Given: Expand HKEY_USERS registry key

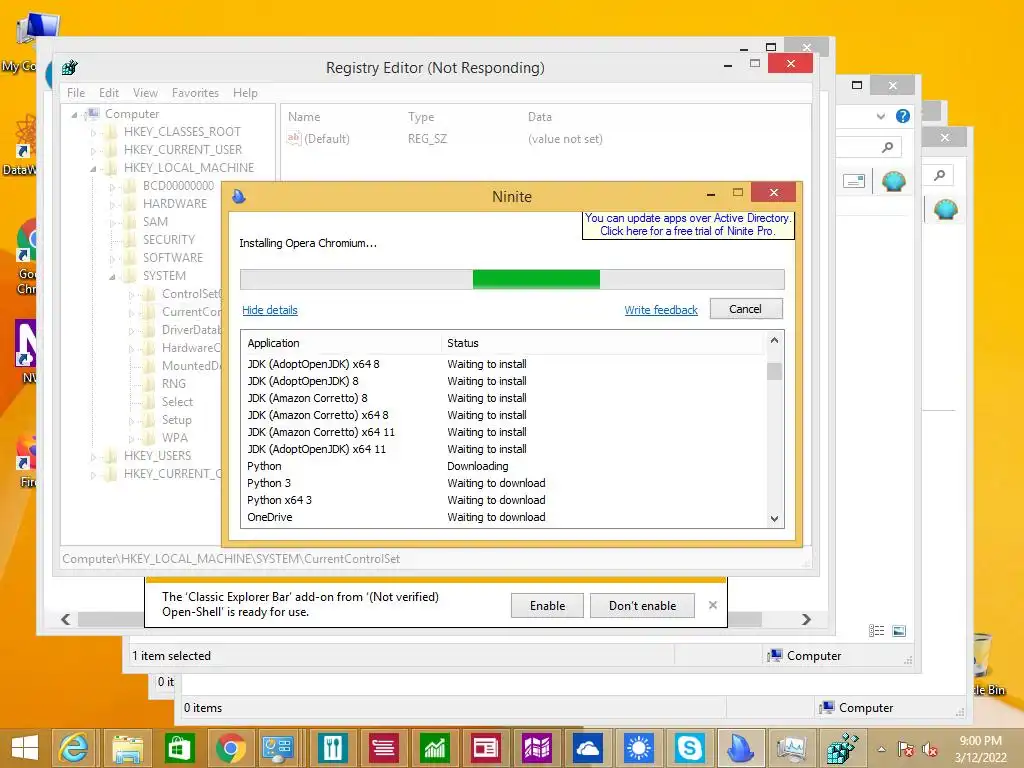Looking at the screenshot, I should click(x=93, y=456).
